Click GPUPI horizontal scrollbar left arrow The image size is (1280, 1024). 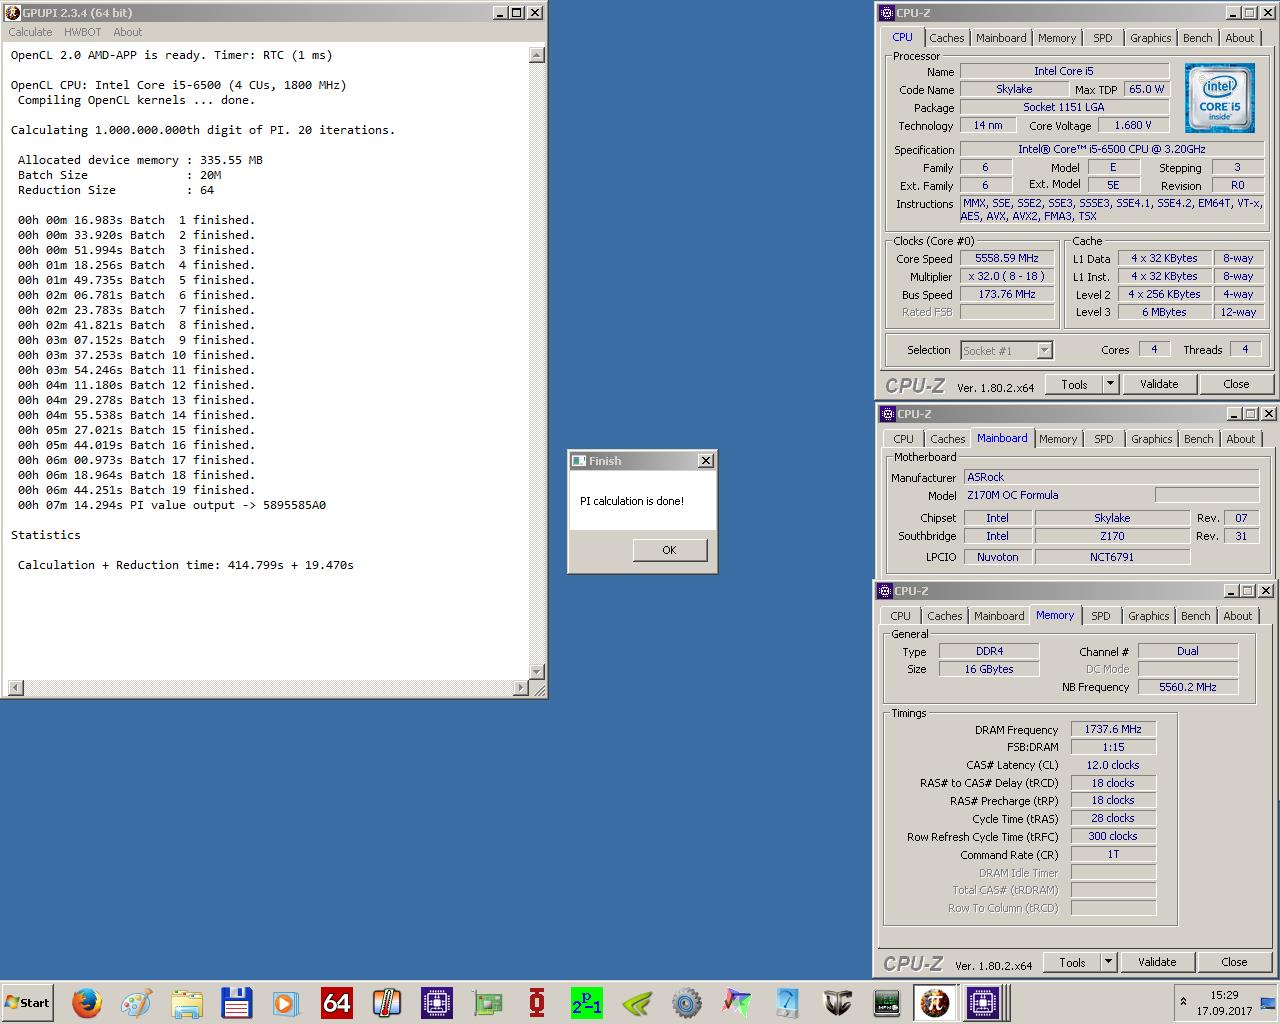point(15,688)
